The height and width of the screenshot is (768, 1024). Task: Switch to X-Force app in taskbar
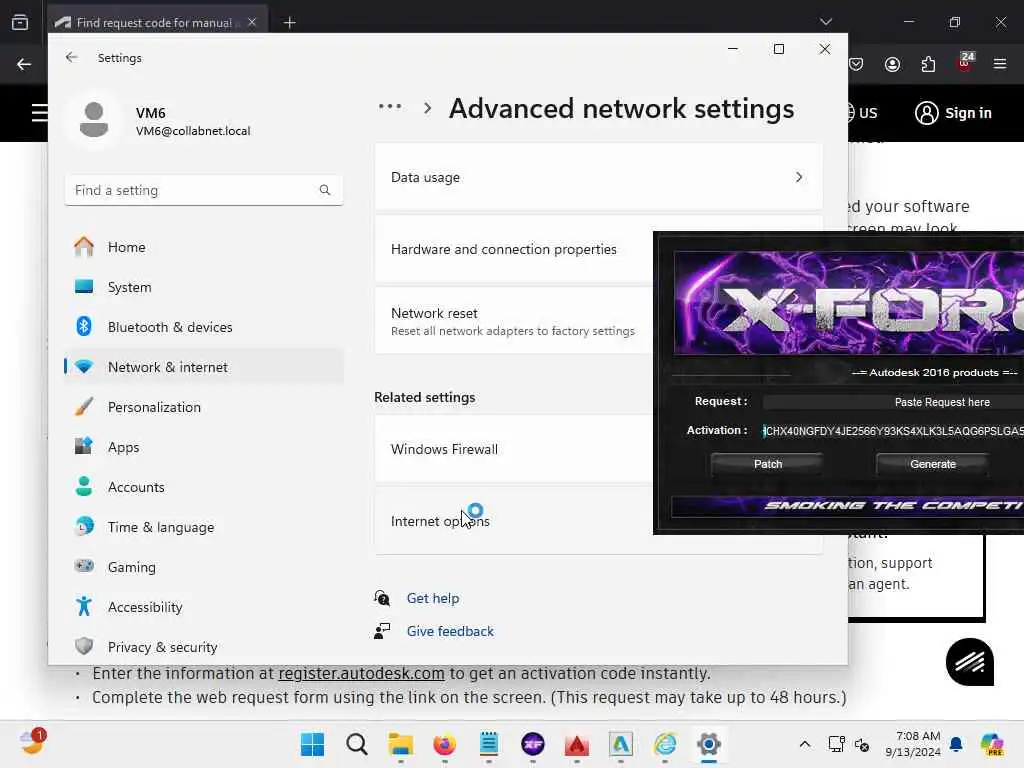click(533, 744)
